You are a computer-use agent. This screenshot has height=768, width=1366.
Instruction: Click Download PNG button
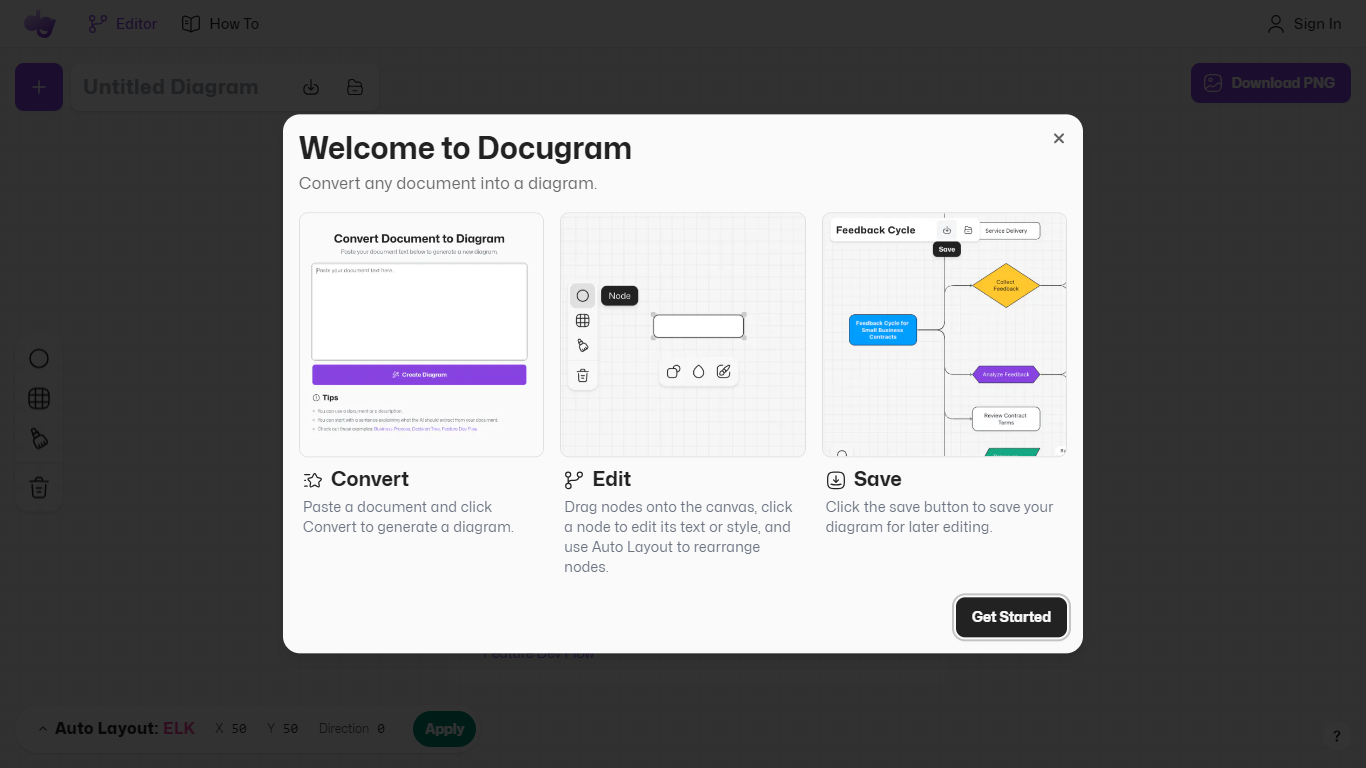pos(1271,83)
